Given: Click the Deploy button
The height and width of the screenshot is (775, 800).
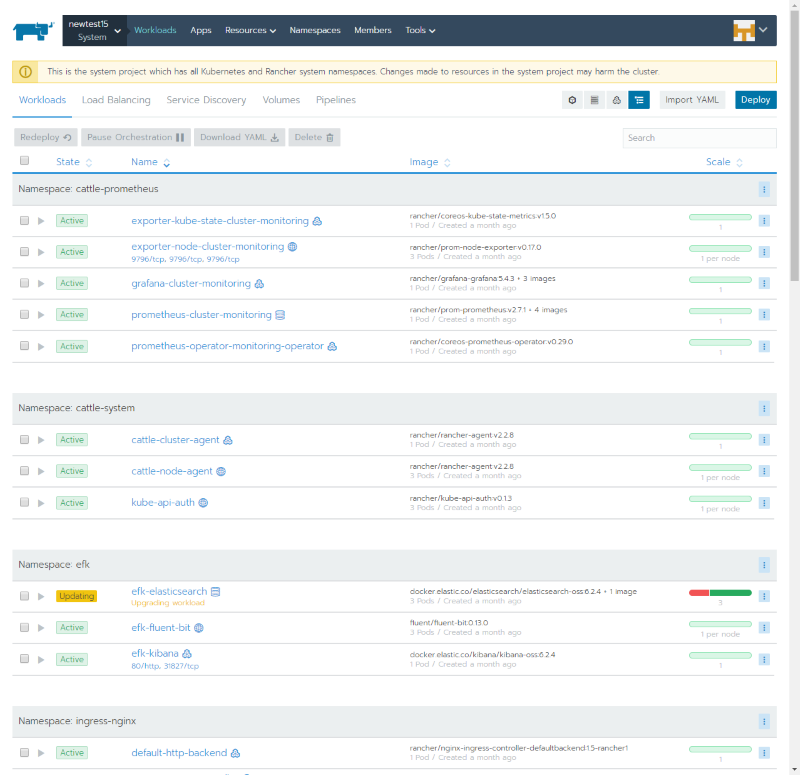Looking at the screenshot, I should click(x=756, y=100).
